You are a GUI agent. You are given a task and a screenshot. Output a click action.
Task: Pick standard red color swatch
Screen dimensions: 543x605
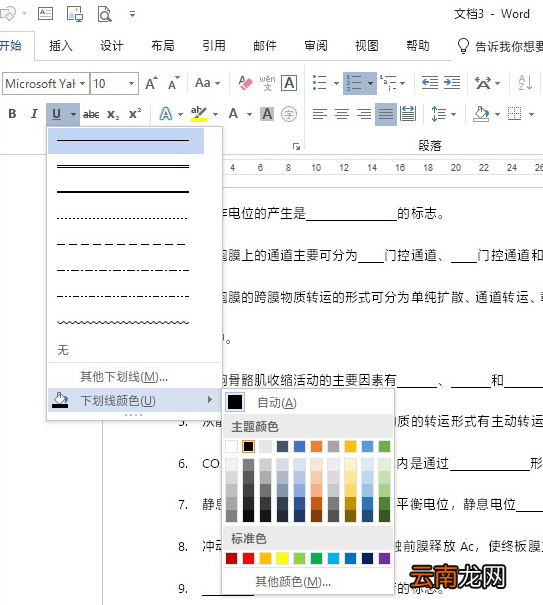pyautogui.click(x=248, y=558)
